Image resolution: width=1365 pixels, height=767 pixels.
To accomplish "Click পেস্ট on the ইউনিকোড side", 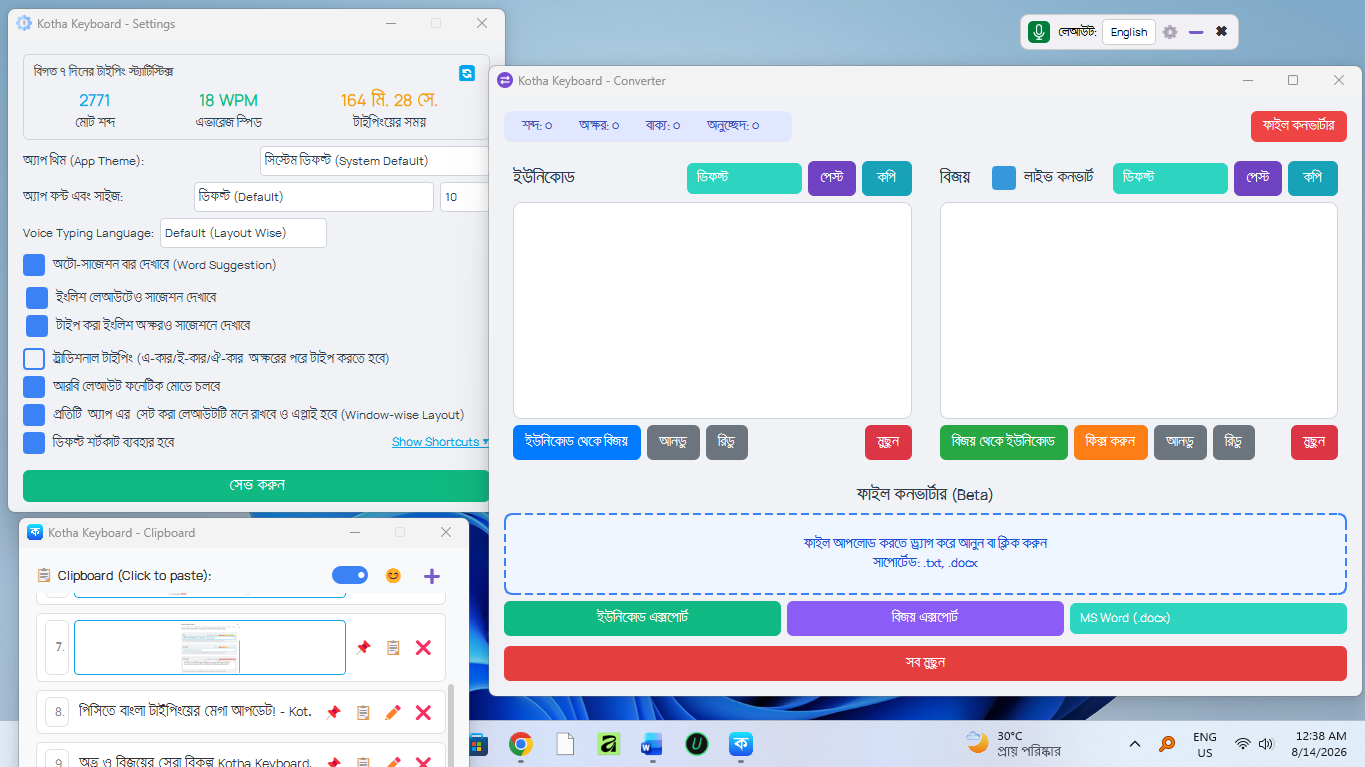I will click(832, 179).
